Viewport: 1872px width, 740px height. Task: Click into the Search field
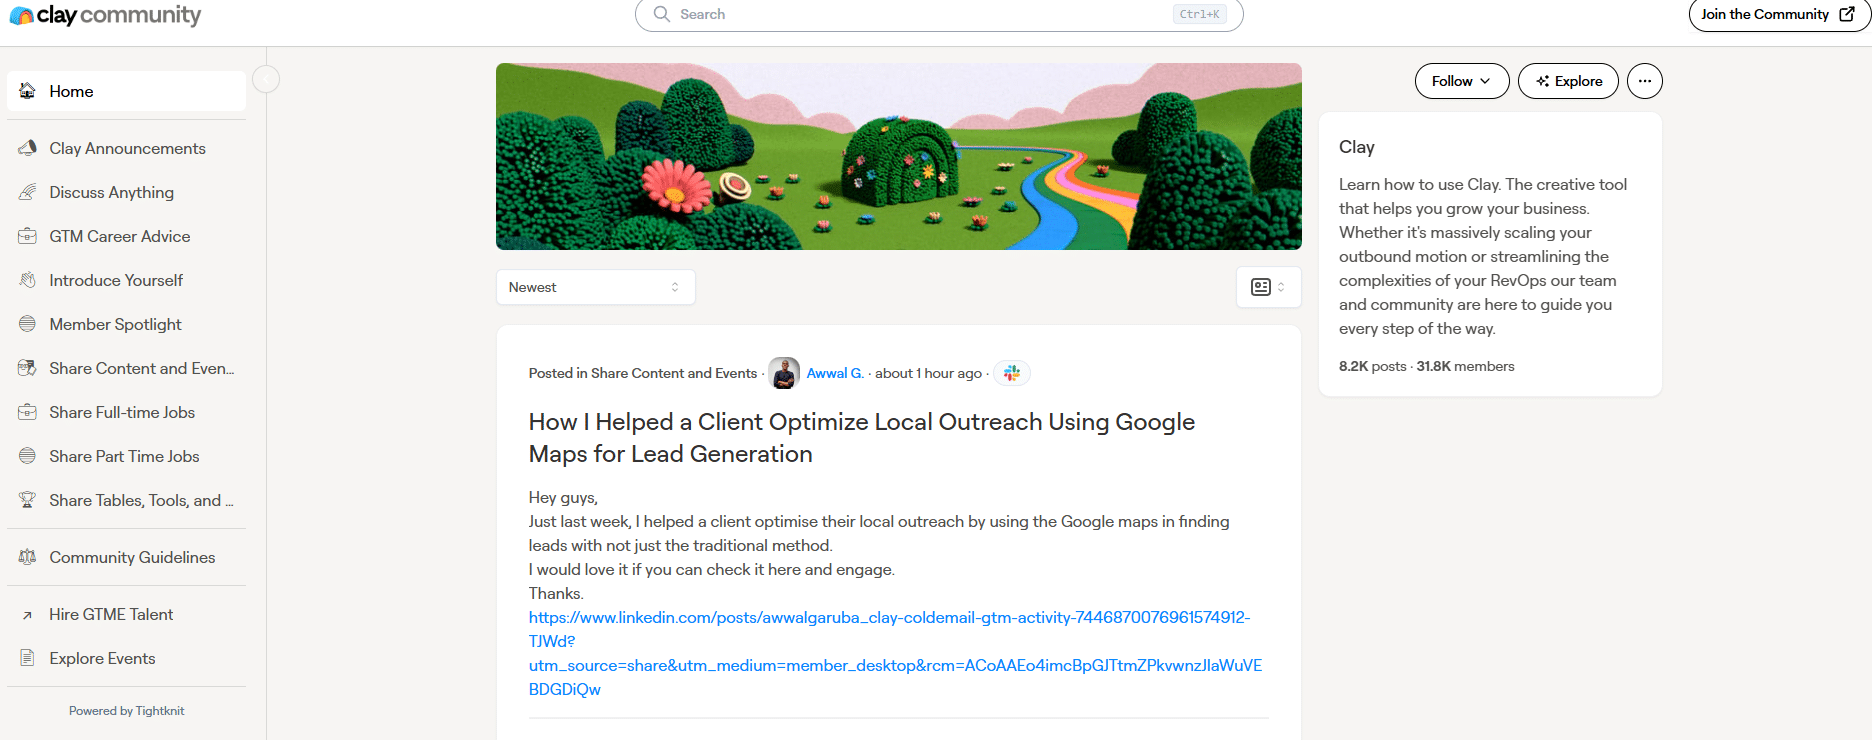920,15
